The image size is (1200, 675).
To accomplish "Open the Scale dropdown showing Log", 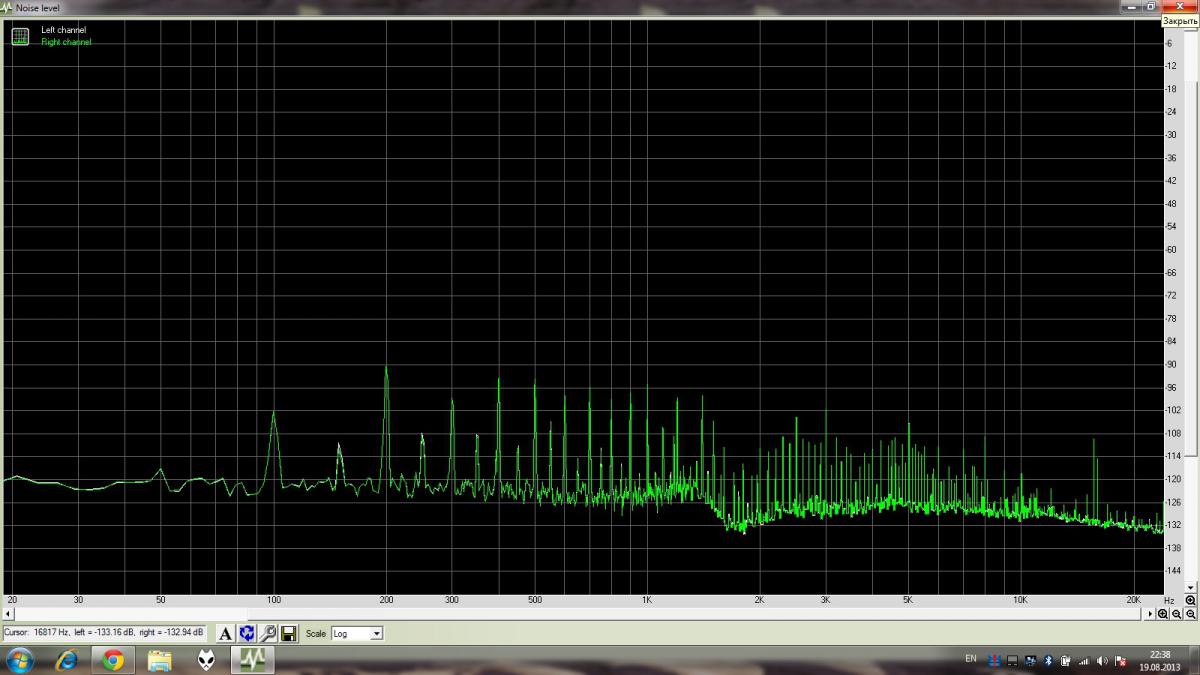I will [357, 633].
